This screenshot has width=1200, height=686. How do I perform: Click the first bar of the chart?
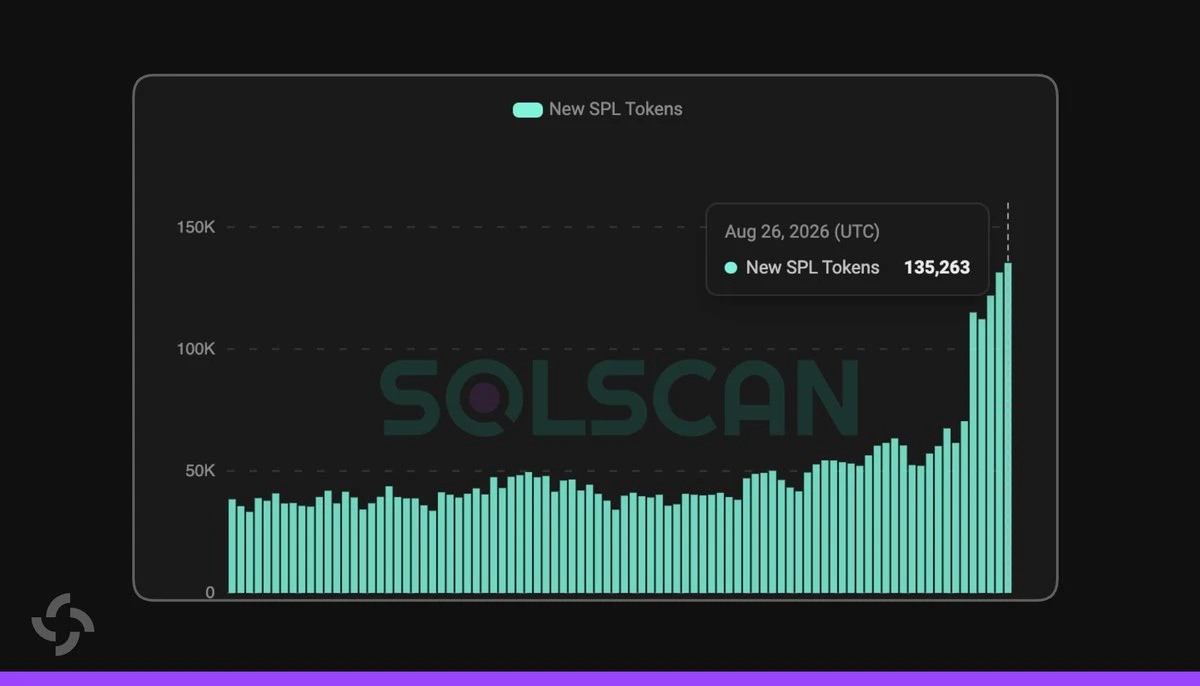[232, 546]
